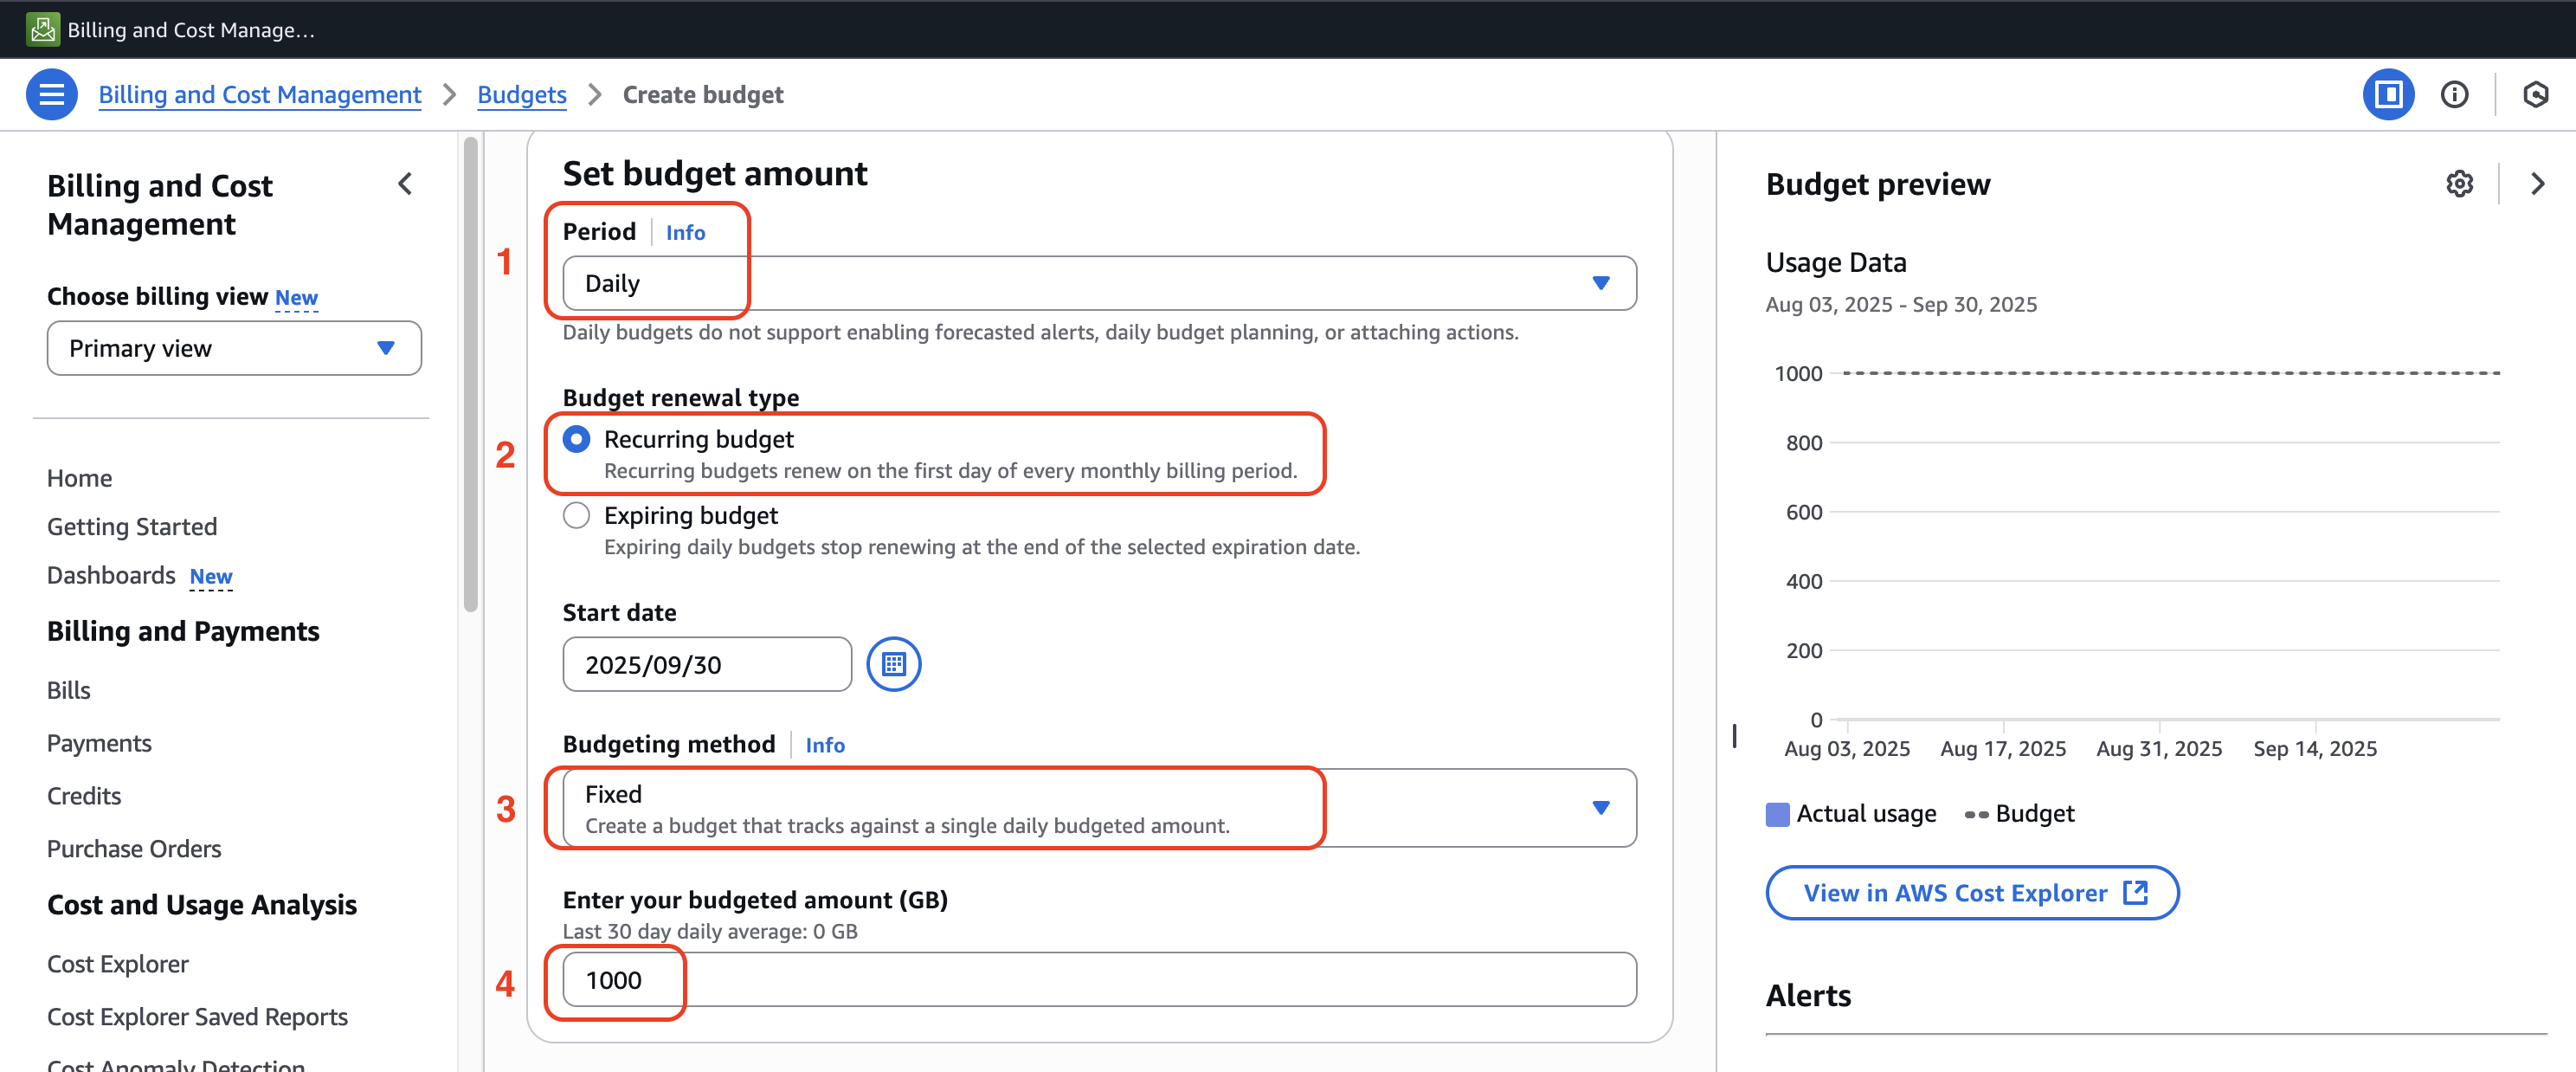
Task: Click the Actual usage legend color swatch
Action: tap(1777, 814)
